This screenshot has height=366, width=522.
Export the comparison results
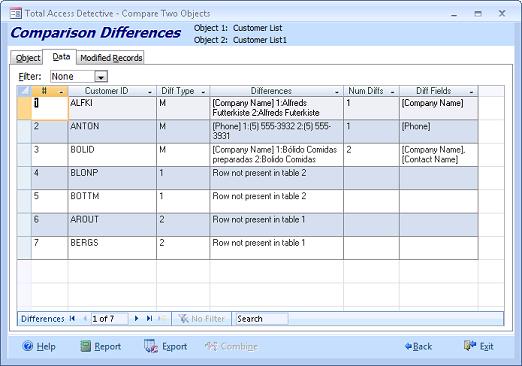[x=165, y=346]
